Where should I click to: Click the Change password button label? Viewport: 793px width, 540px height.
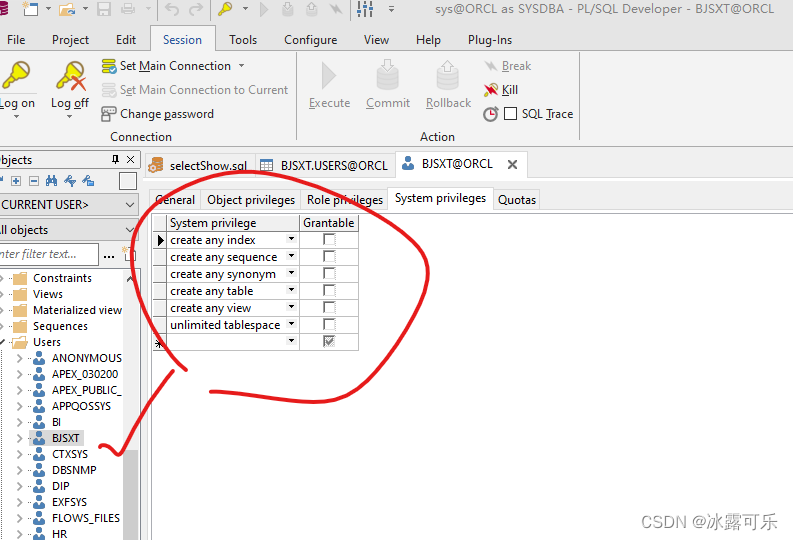(x=167, y=114)
